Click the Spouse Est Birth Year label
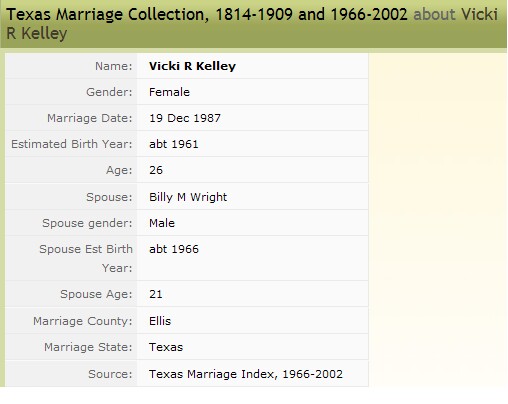This screenshot has height=404, width=508. (x=86, y=258)
